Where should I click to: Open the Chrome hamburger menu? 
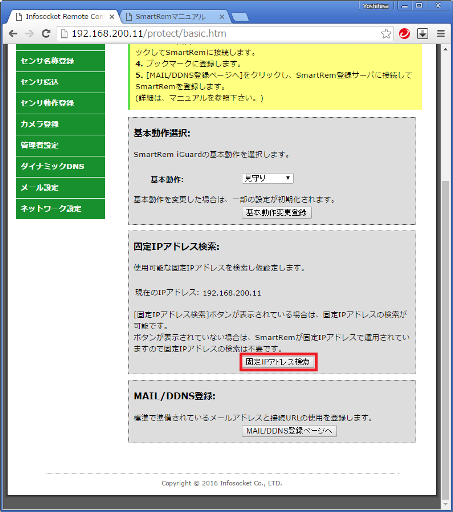(441, 34)
